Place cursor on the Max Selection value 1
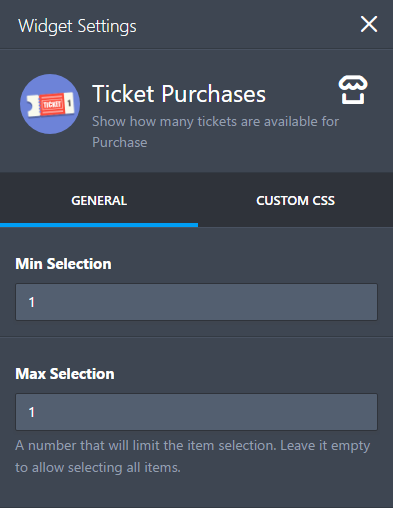Image resolution: width=393 pixels, height=508 pixels. click(x=32, y=412)
